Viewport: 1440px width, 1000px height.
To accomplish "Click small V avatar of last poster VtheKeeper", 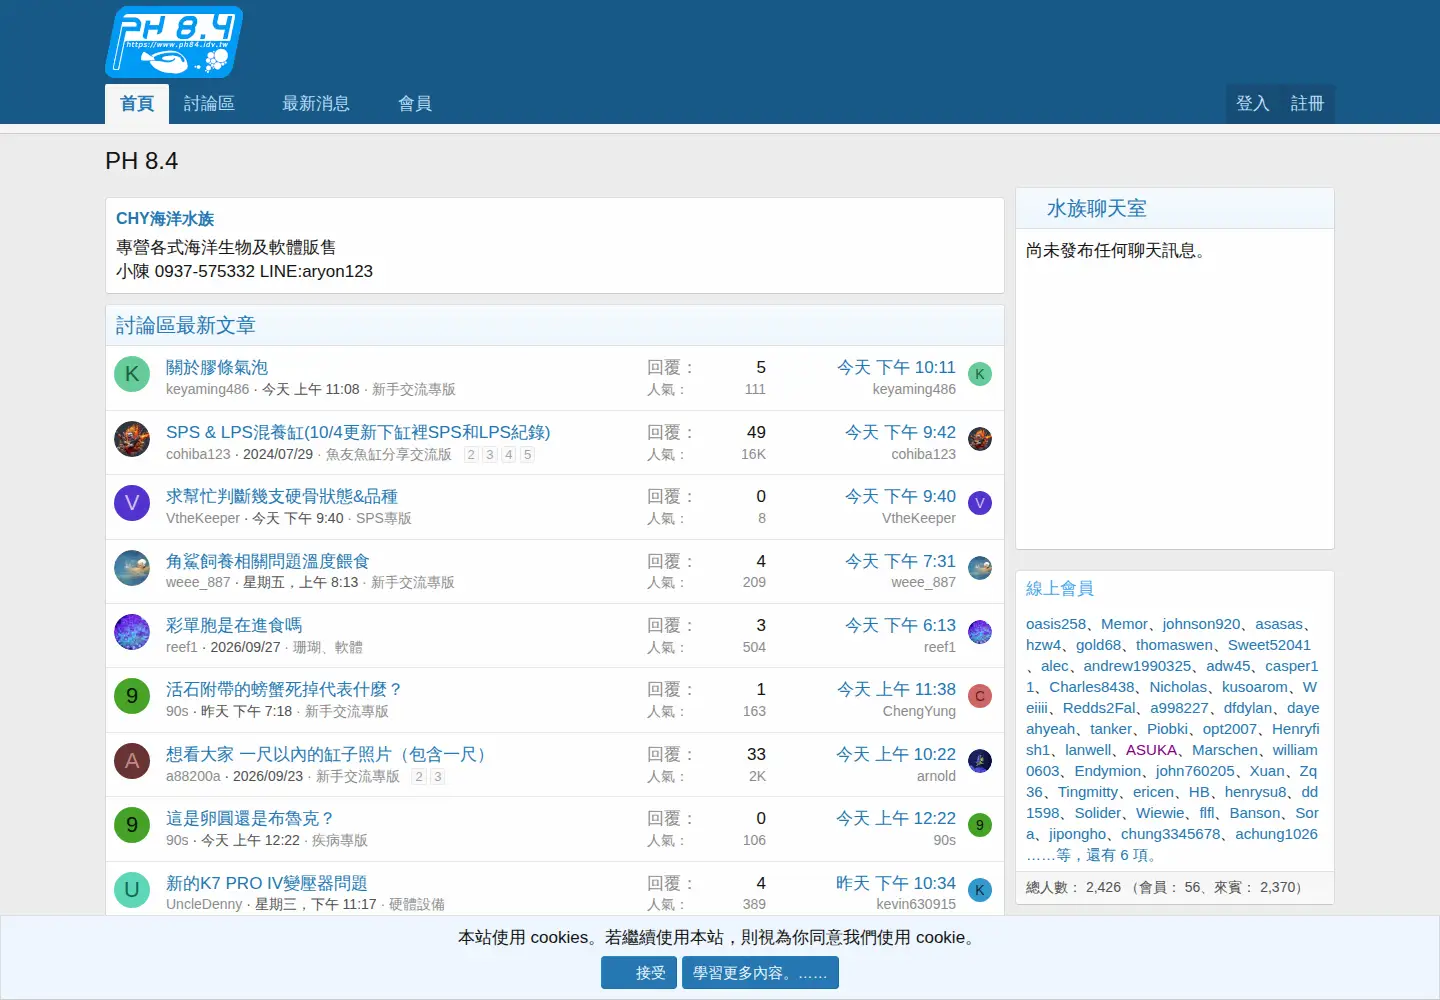I will [980, 503].
